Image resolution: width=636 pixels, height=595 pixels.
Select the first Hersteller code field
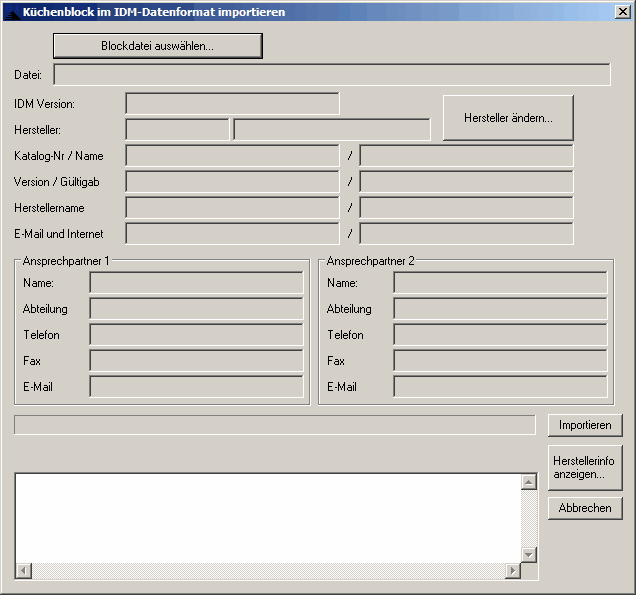[177, 130]
